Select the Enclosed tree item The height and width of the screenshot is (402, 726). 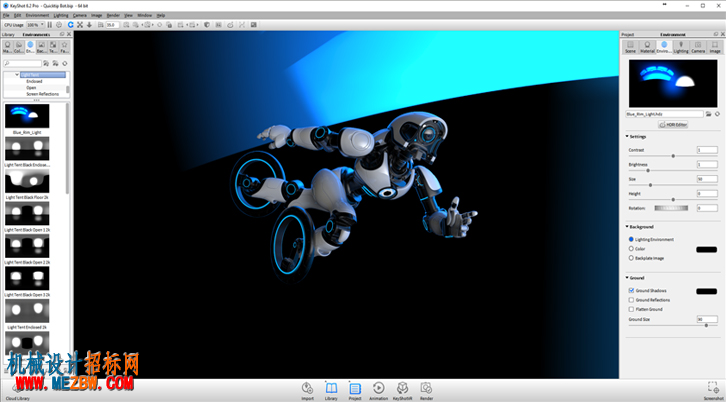[x=34, y=81]
